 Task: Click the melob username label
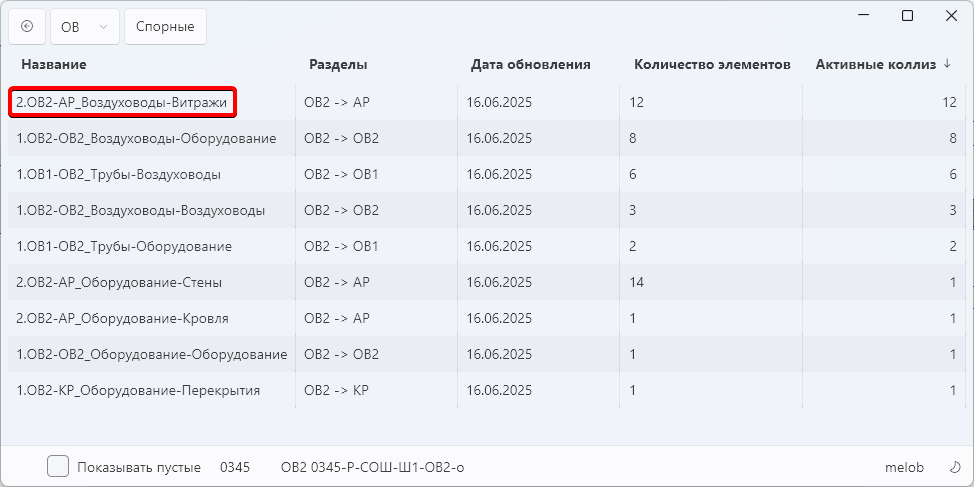point(904,467)
